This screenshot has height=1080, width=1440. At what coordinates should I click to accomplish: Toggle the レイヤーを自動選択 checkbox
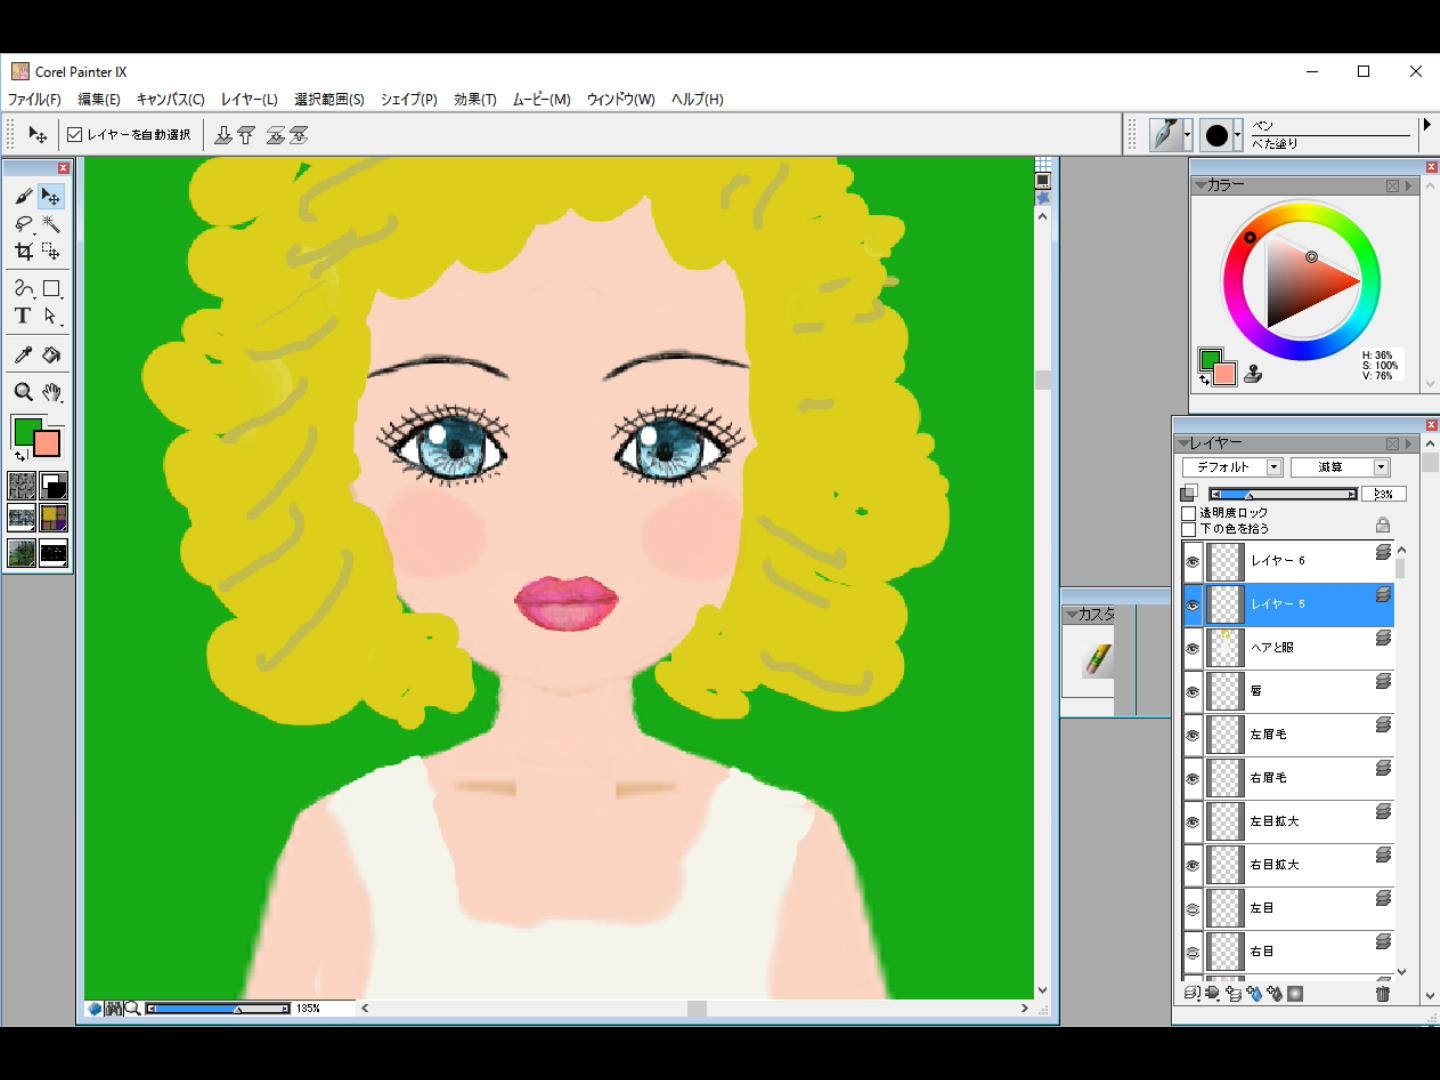(x=75, y=135)
